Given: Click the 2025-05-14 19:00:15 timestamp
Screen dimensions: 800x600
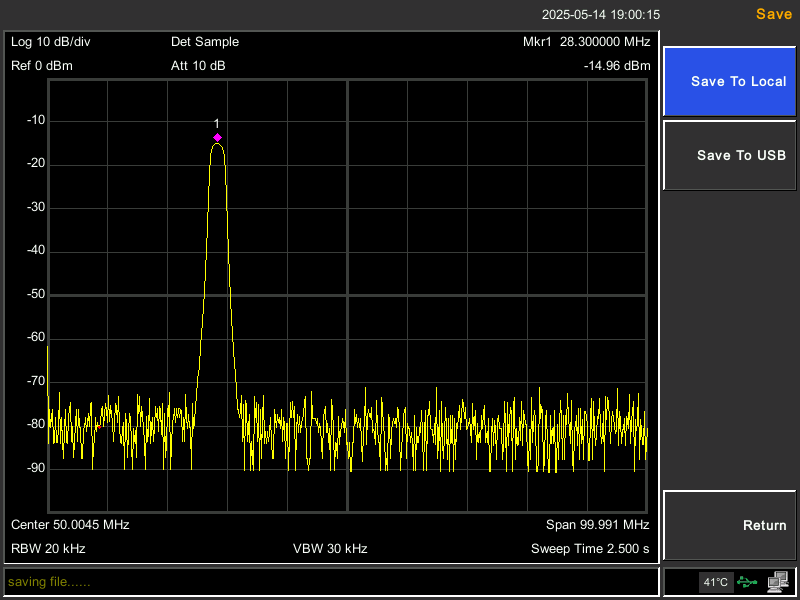Looking at the screenshot, I should (x=601, y=15).
